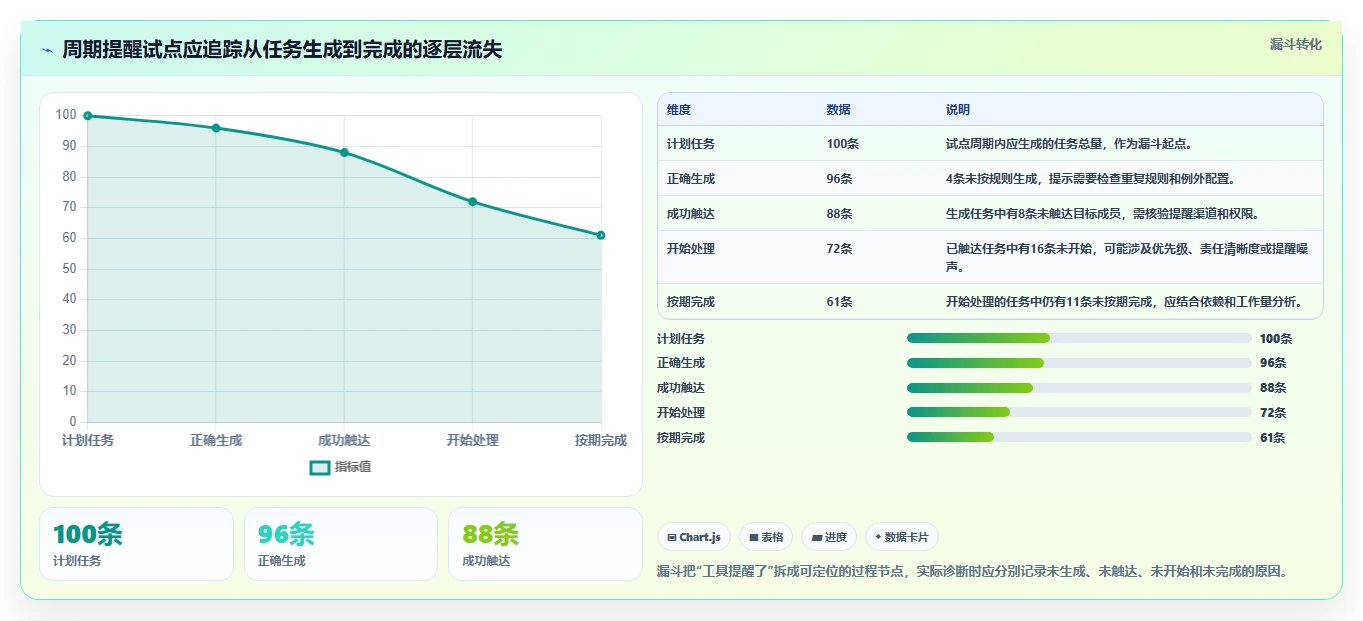Open the 100条 计划任务 stat card
This screenshot has height=621, width=1363.
click(136, 544)
